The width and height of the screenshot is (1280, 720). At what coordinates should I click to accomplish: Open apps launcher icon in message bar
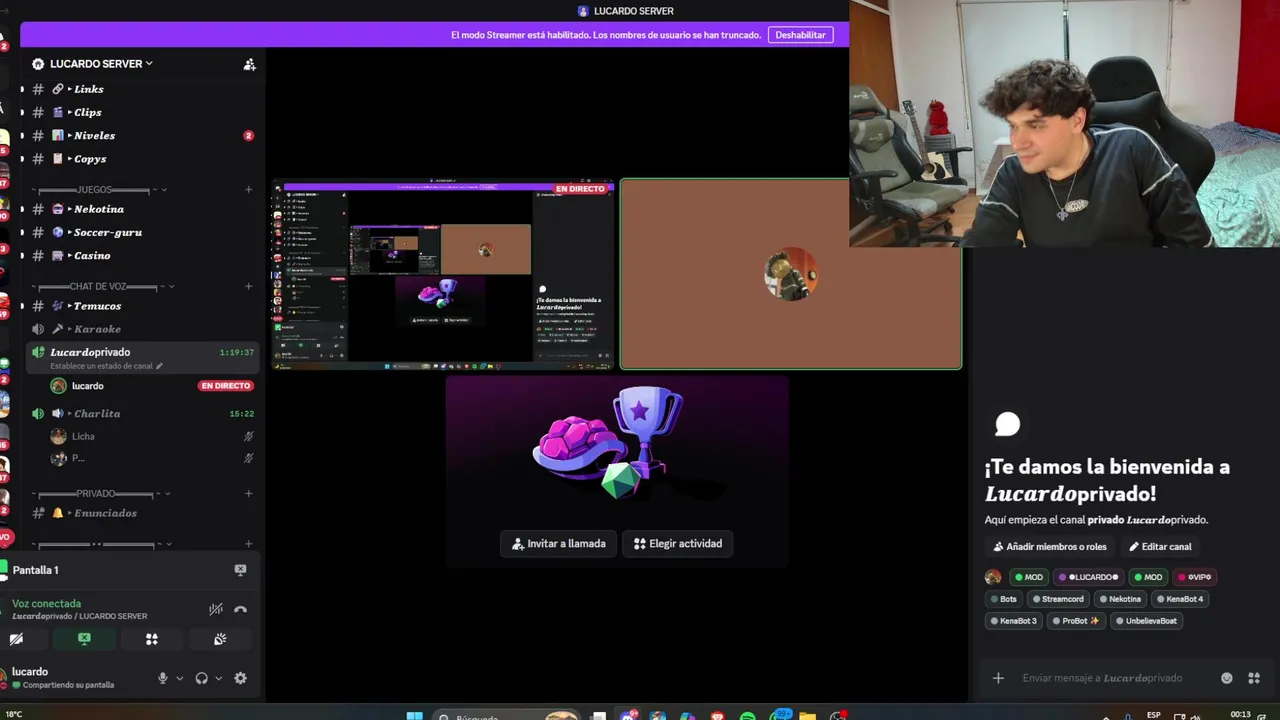coord(1254,678)
